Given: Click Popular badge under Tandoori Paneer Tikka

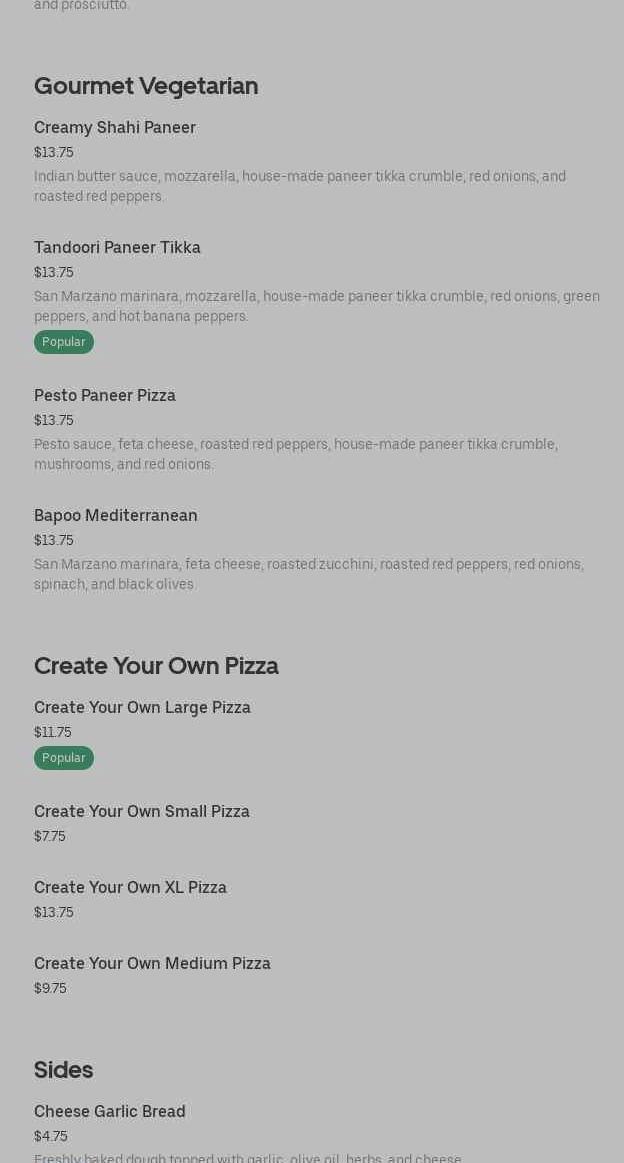Looking at the screenshot, I should point(64,342).
